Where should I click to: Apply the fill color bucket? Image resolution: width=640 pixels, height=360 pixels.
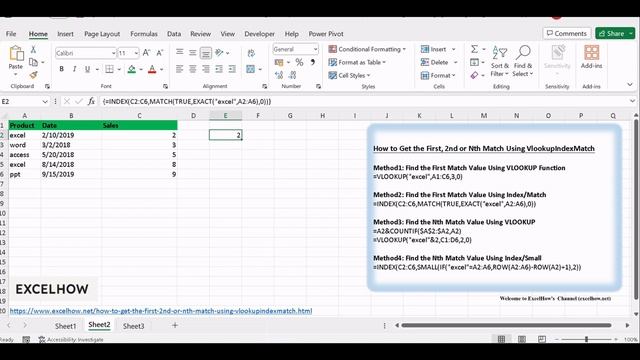click(131, 69)
